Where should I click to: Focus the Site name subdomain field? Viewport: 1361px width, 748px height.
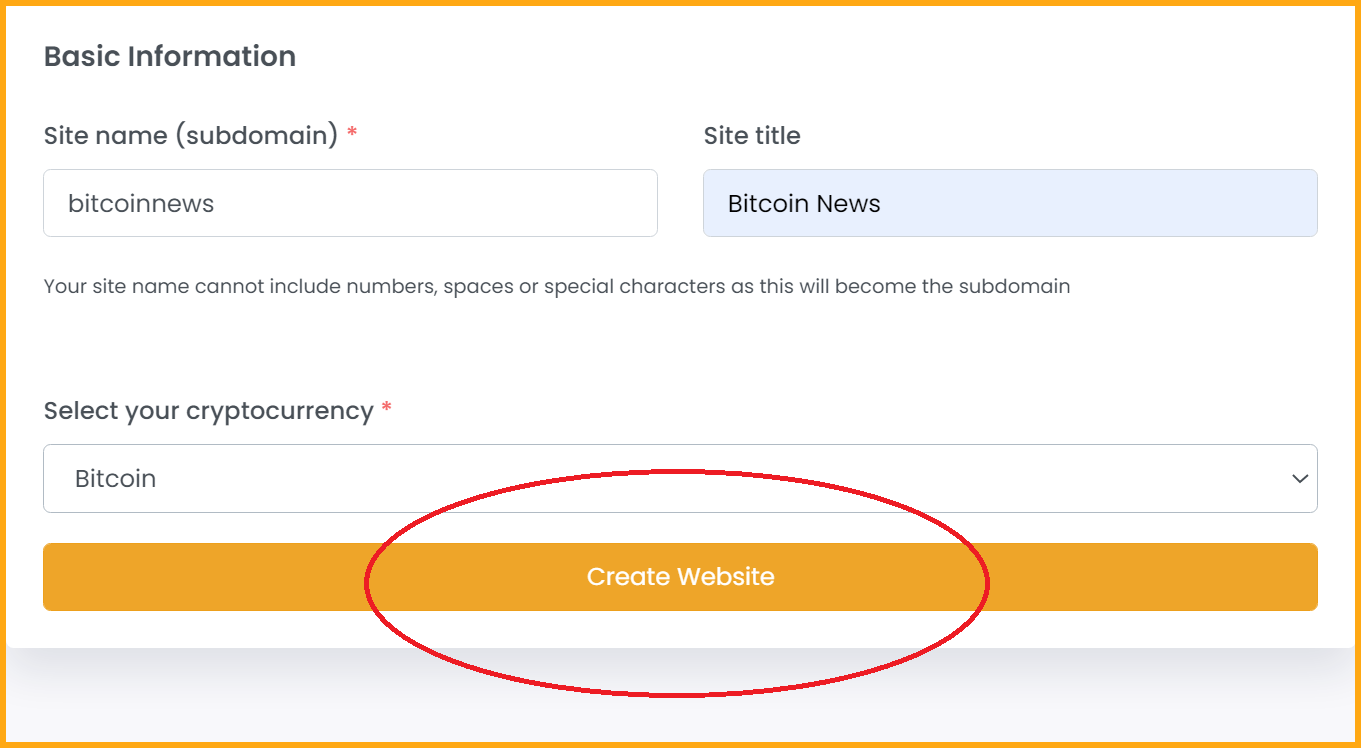point(350,203)
